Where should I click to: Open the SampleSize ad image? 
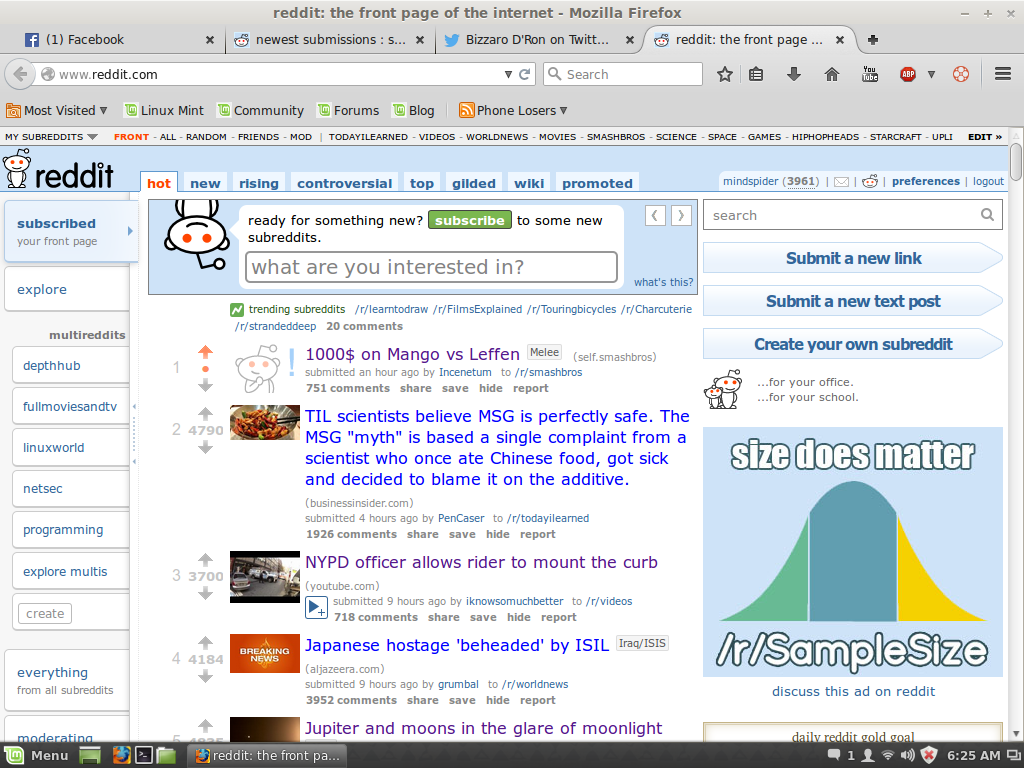point(853,552)
